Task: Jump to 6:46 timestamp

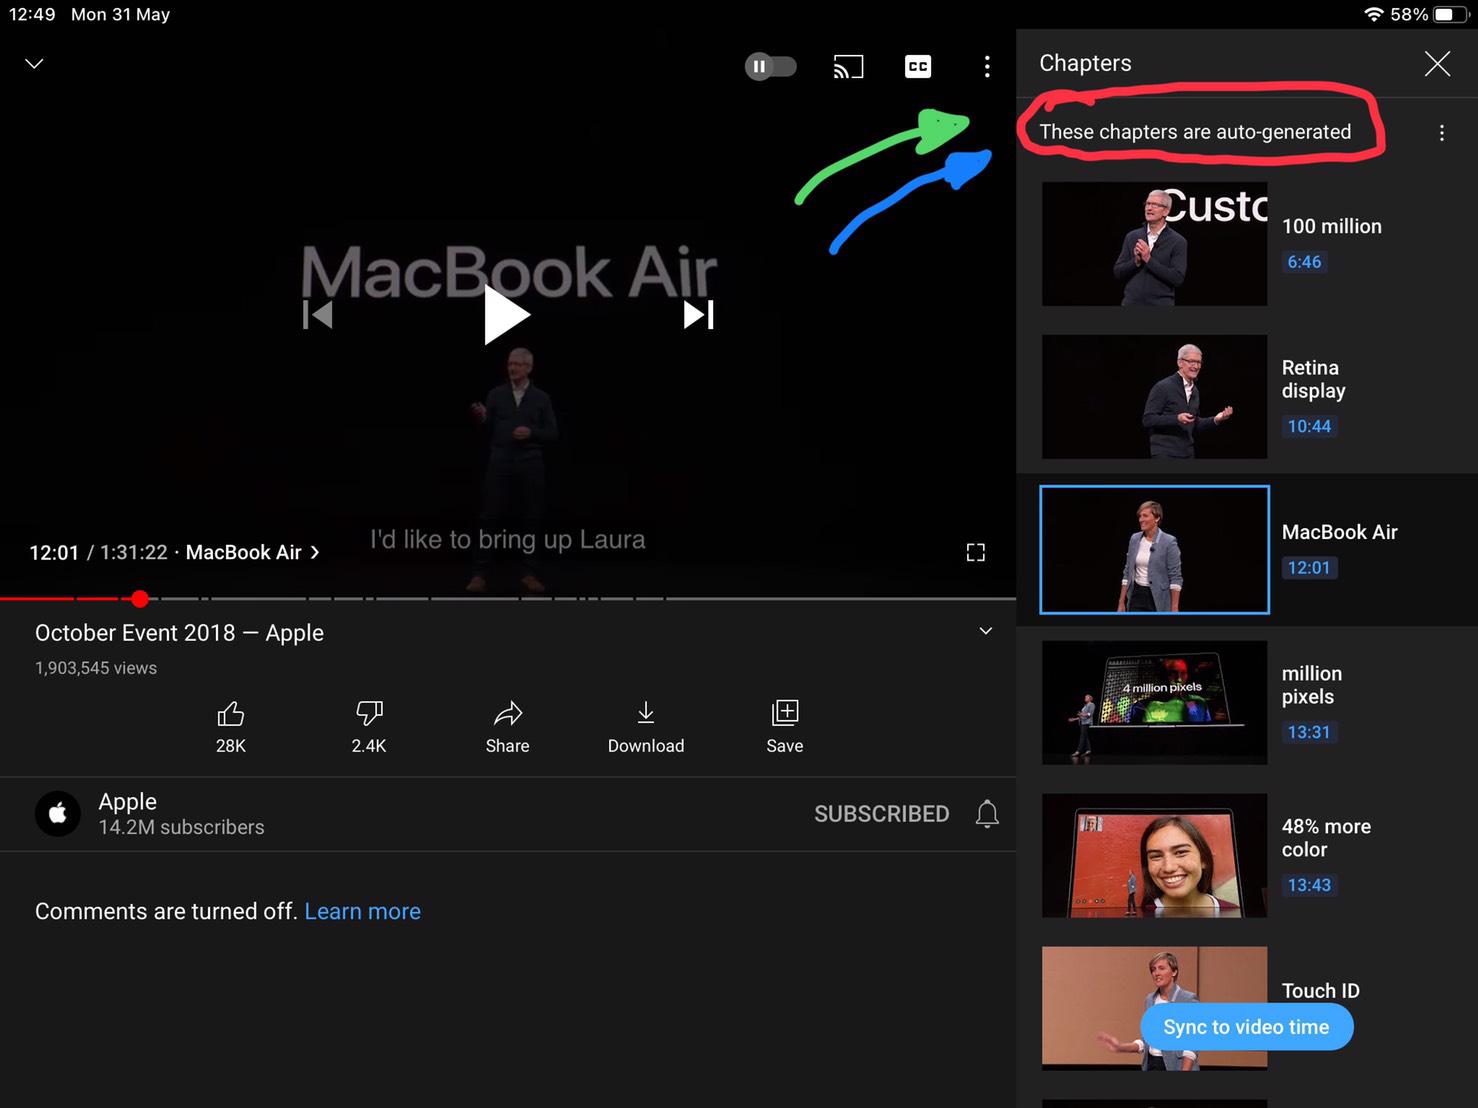Action: [1304, 262]
